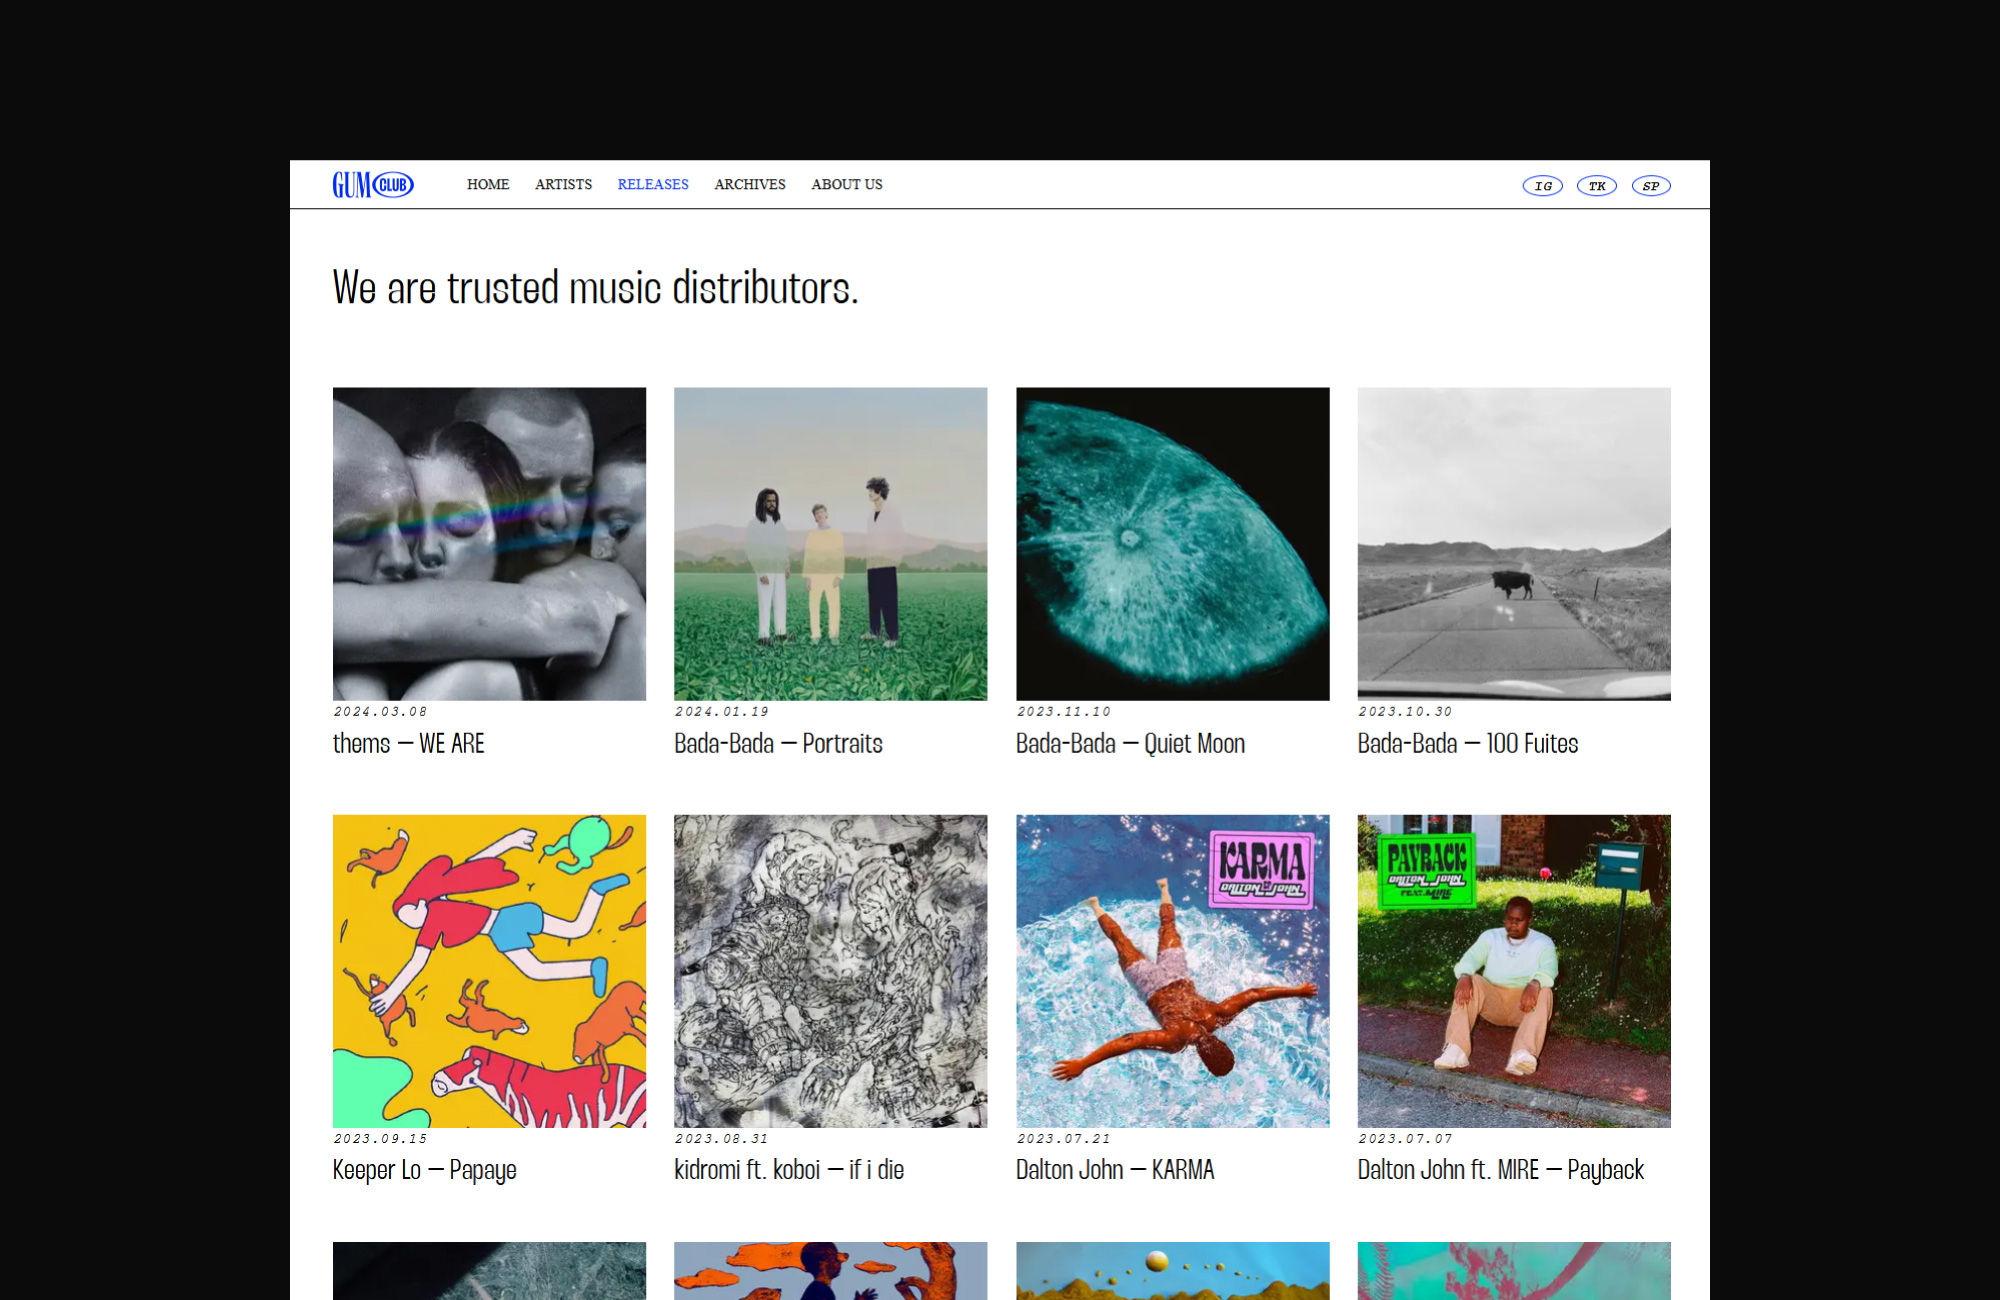The width and height of the screenshot is (2000, 1300).
Task: Open the IG social icon
Action: (x=1542, y=186)
